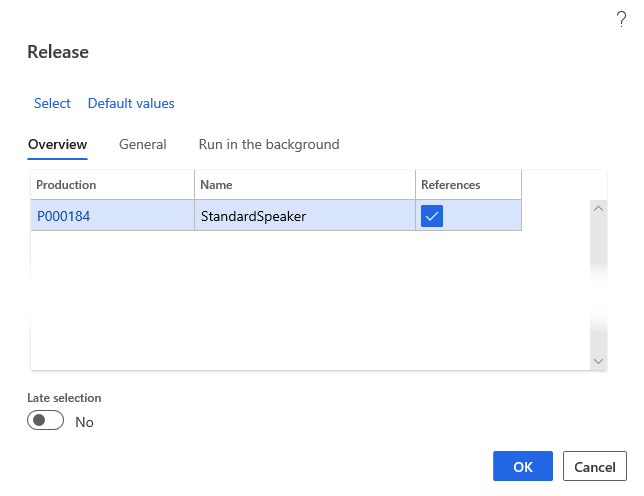Switch to the General tab
The height and width of the screenshot is (496, 644).
(143, 145)
